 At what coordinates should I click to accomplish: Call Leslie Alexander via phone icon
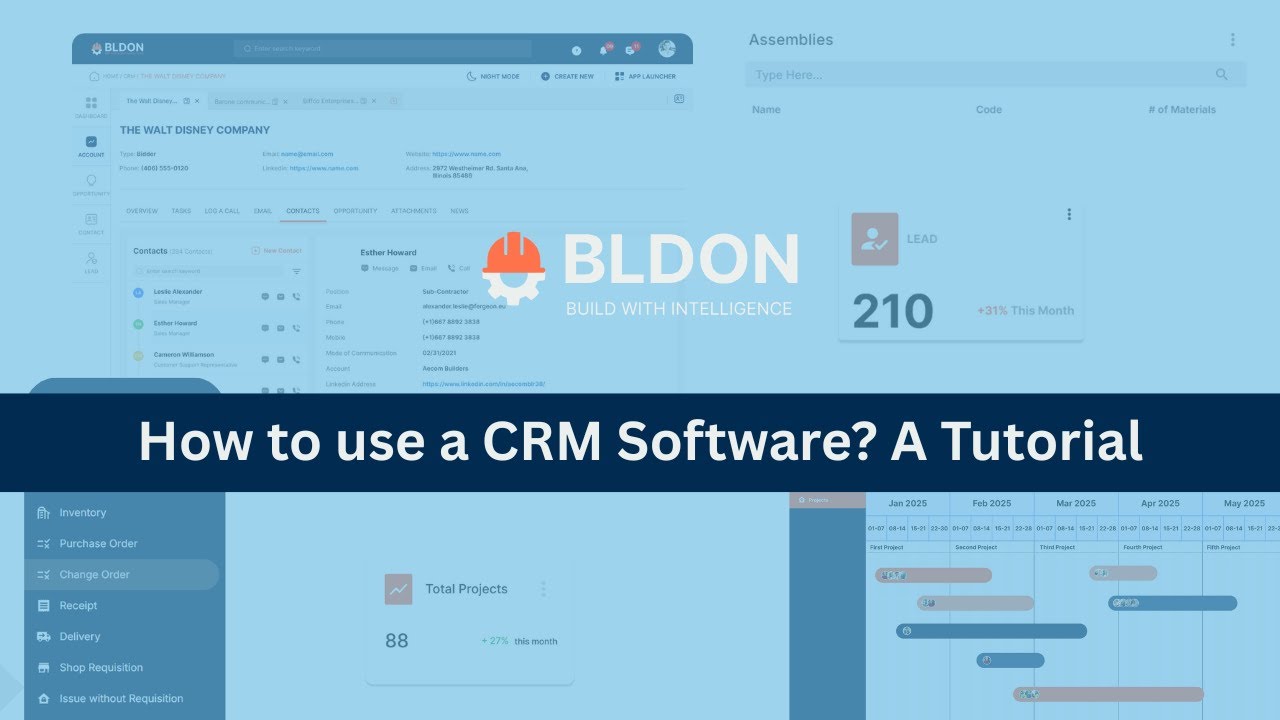pos(296,296)
